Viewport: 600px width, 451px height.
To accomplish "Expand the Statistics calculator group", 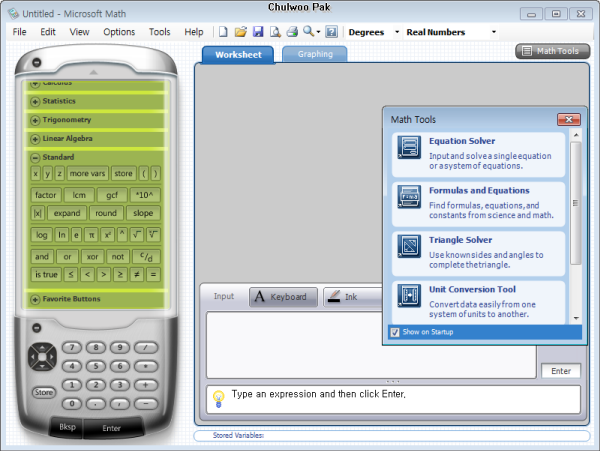I will (x=35, y=101).
